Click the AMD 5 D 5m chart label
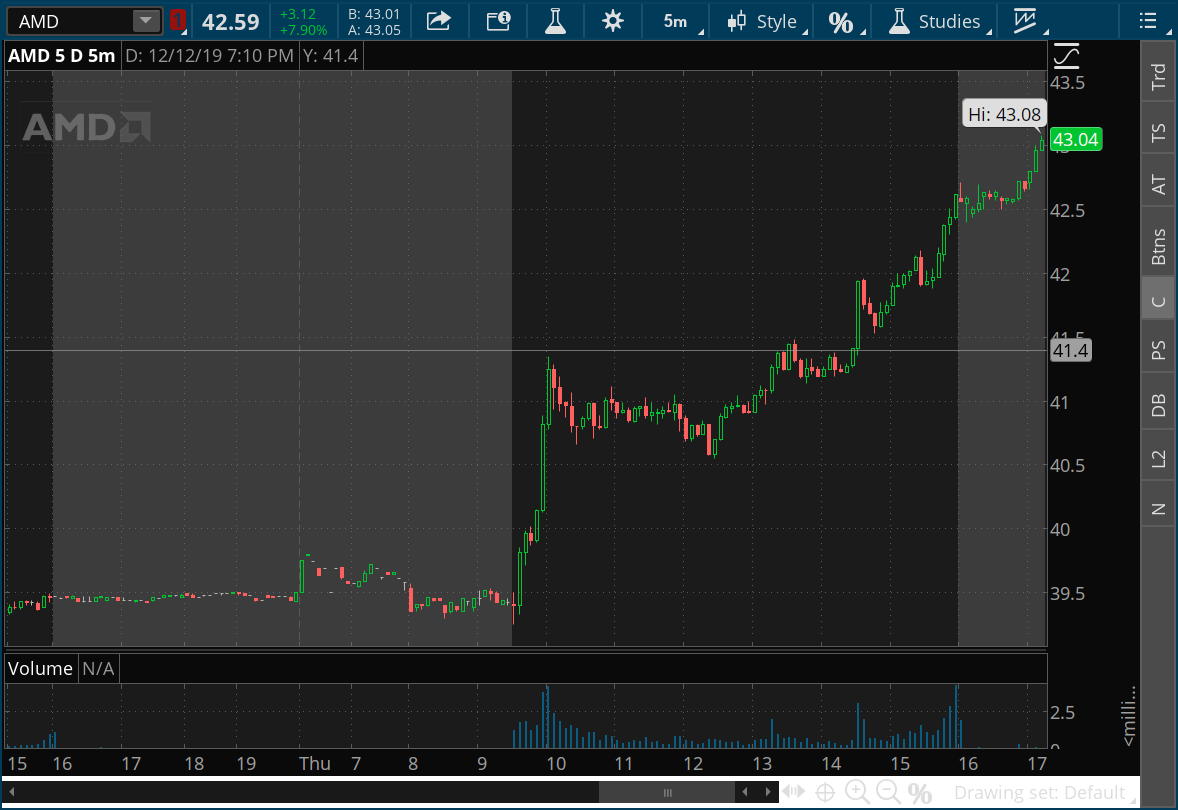 [62, 56]
